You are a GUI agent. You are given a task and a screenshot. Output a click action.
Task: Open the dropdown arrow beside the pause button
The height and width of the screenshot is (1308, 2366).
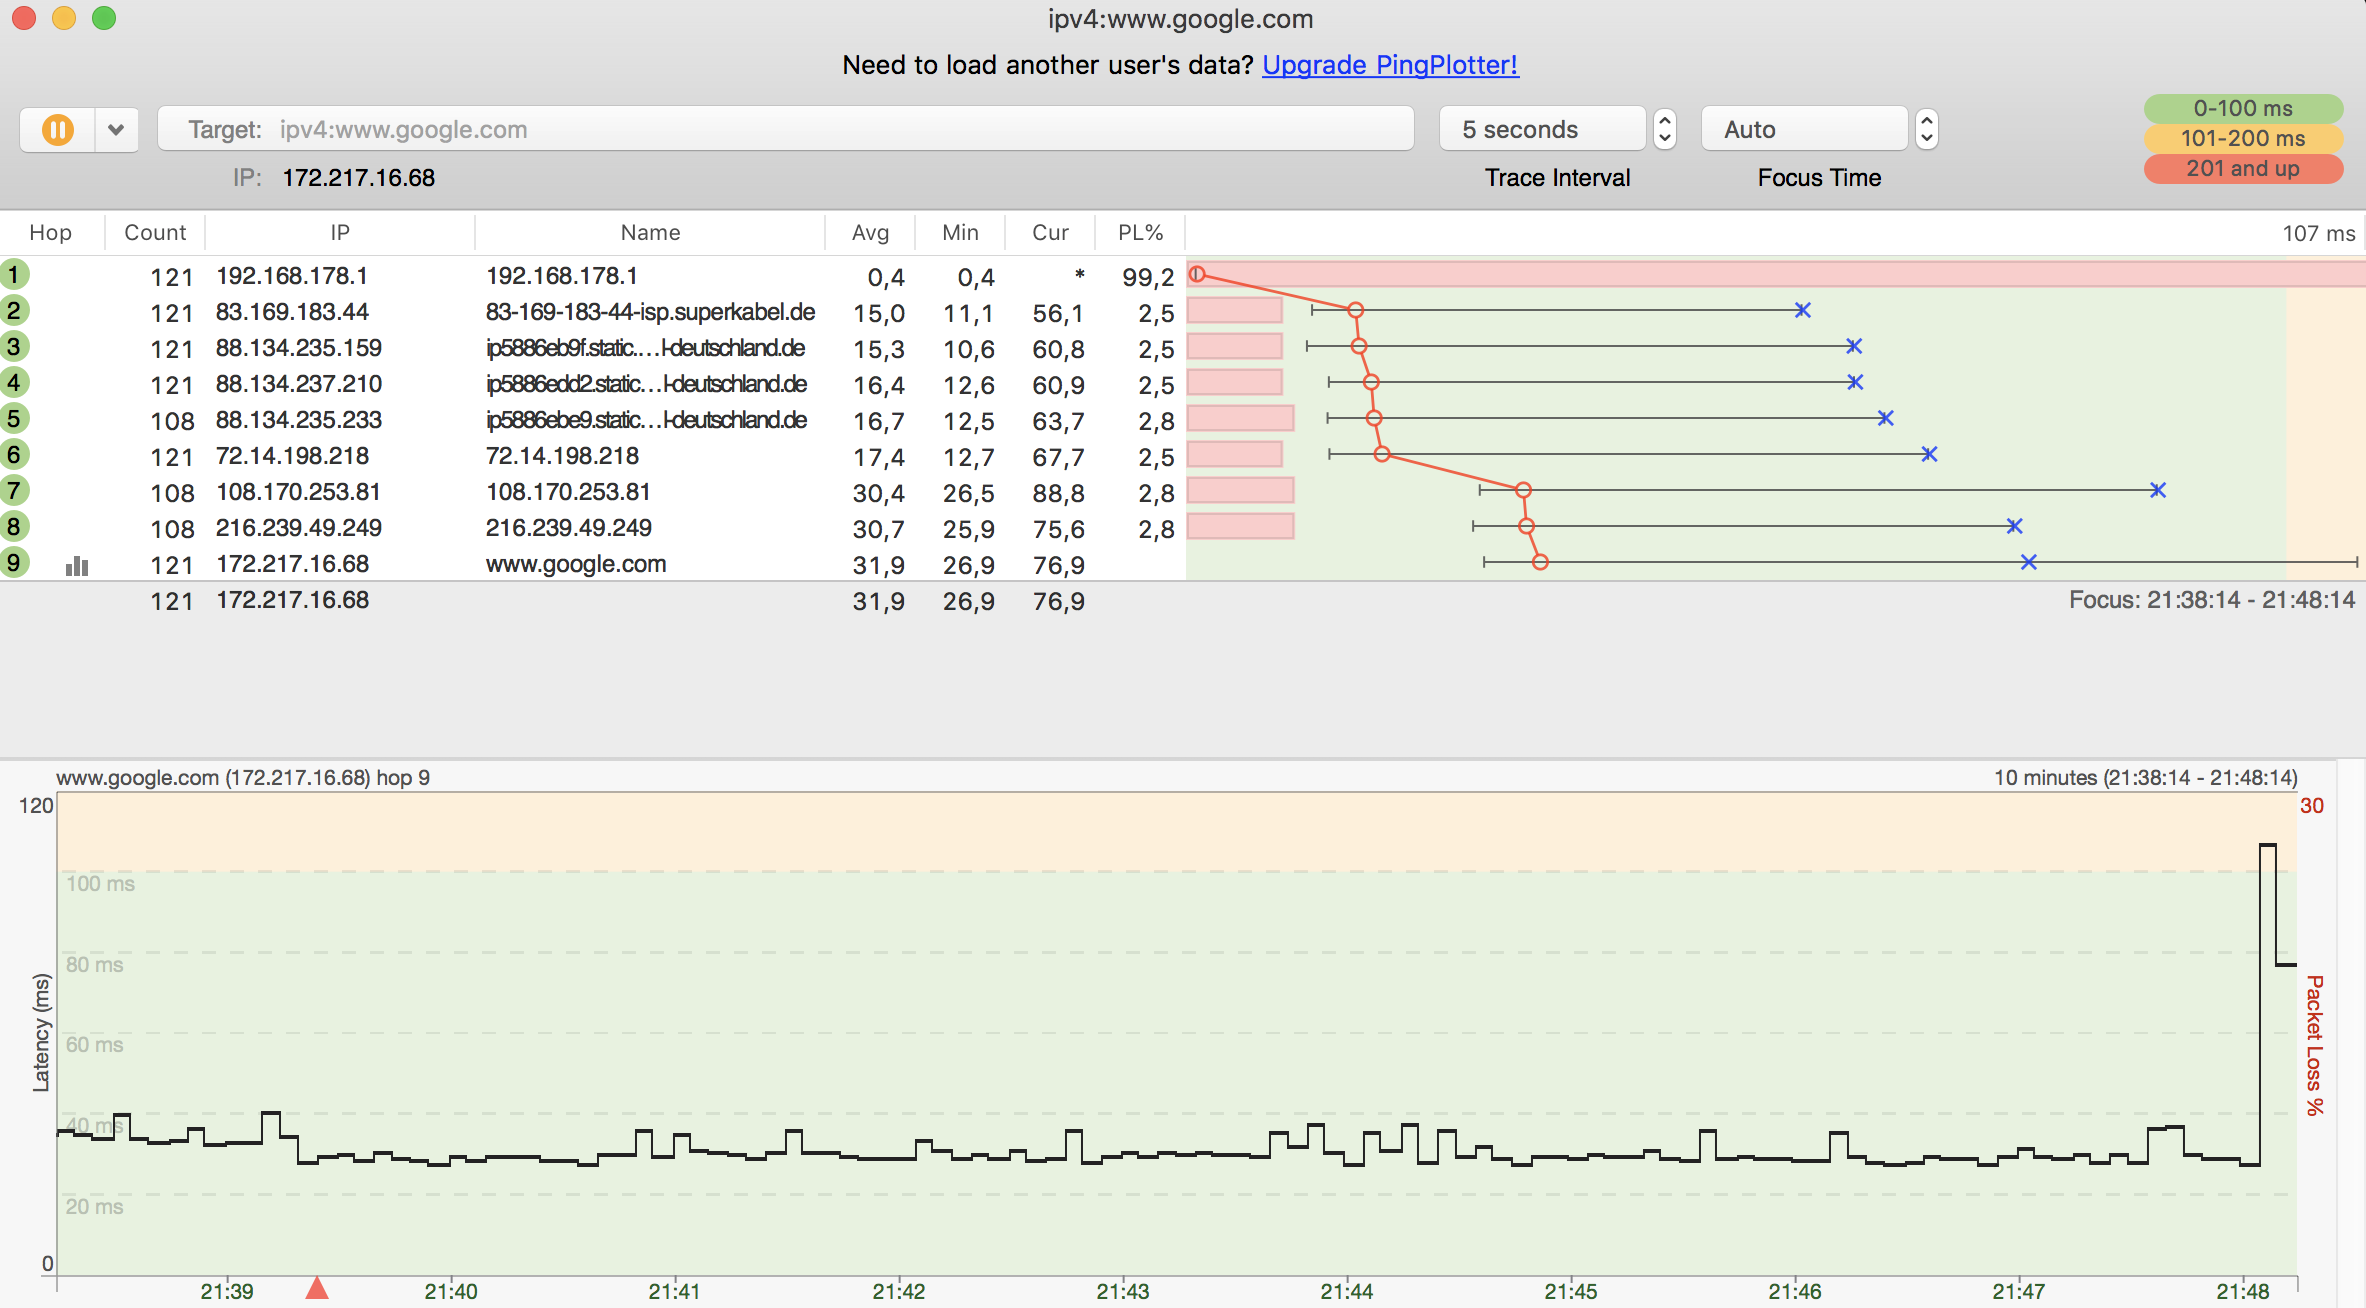(x=117, y=130)
